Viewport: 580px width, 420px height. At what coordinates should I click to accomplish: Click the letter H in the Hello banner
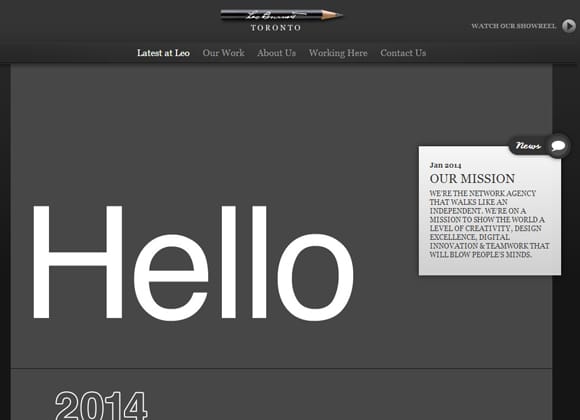[x=78, y=262]
